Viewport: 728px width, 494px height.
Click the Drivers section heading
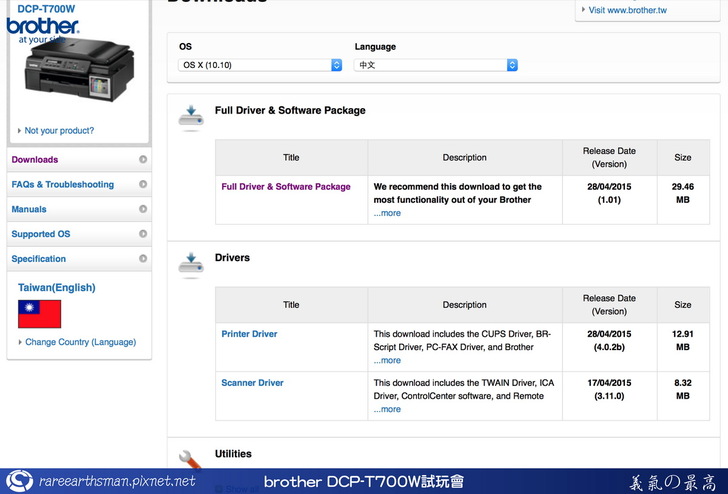click(x=232, y=258)
